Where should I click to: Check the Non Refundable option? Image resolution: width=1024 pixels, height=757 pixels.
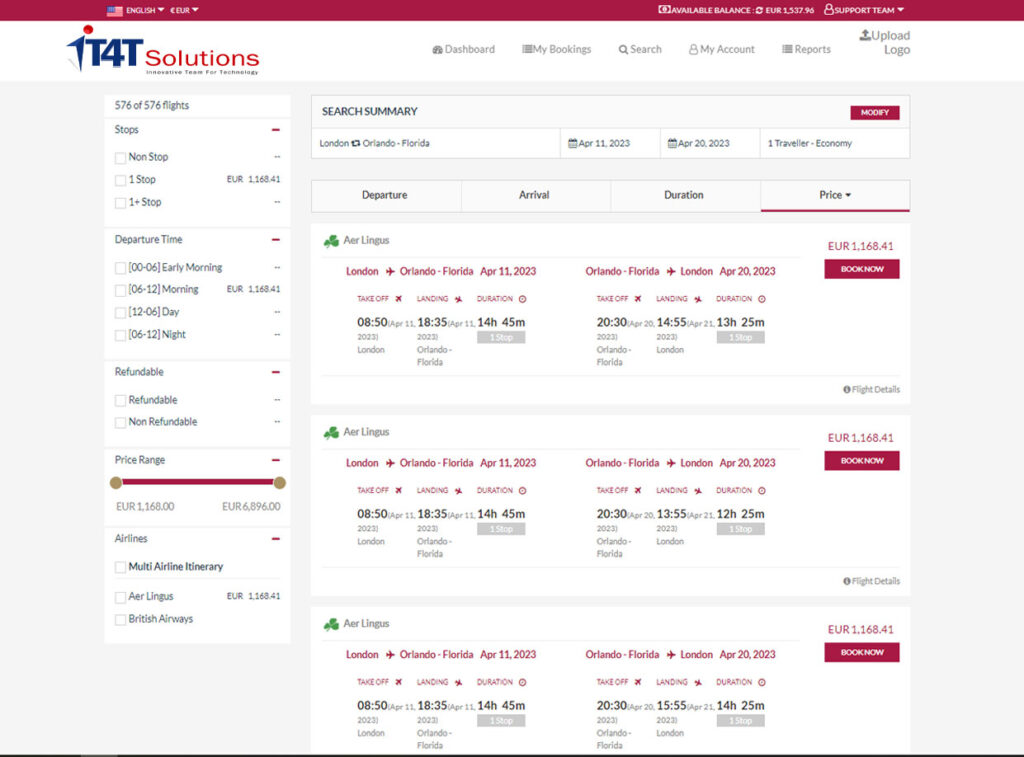120,423
